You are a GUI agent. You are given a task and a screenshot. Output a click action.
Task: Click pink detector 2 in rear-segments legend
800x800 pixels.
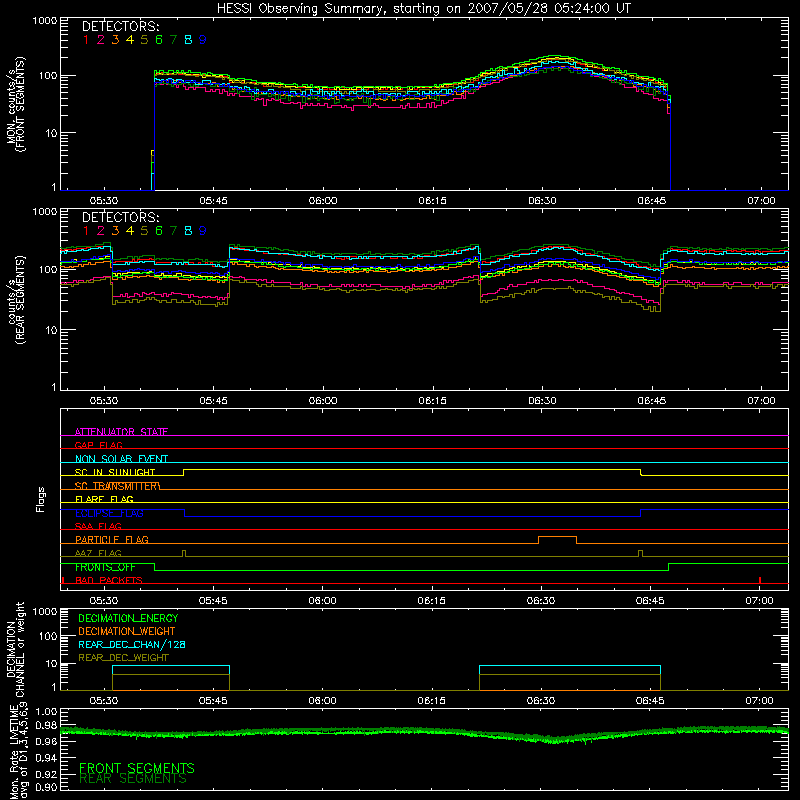(101, 231)
